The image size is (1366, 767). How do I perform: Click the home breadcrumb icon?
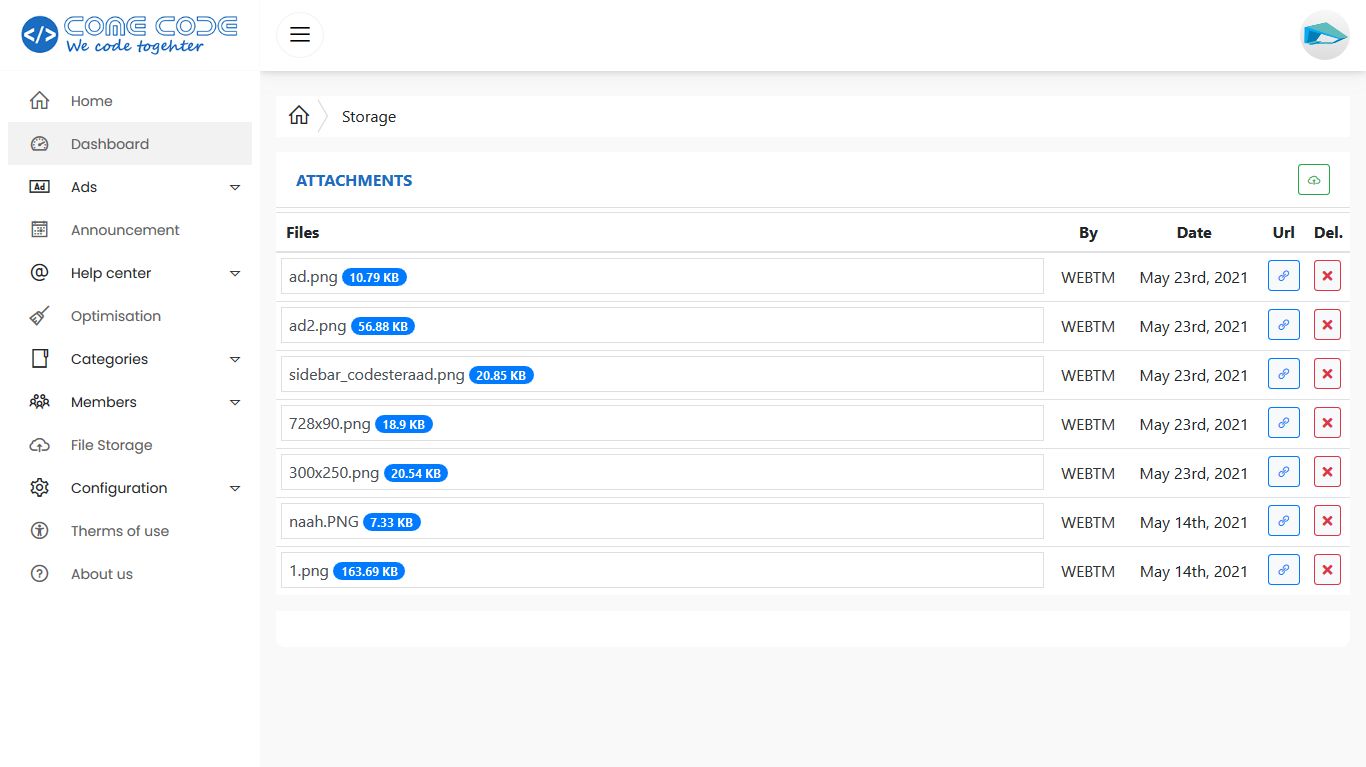[299, 116]
